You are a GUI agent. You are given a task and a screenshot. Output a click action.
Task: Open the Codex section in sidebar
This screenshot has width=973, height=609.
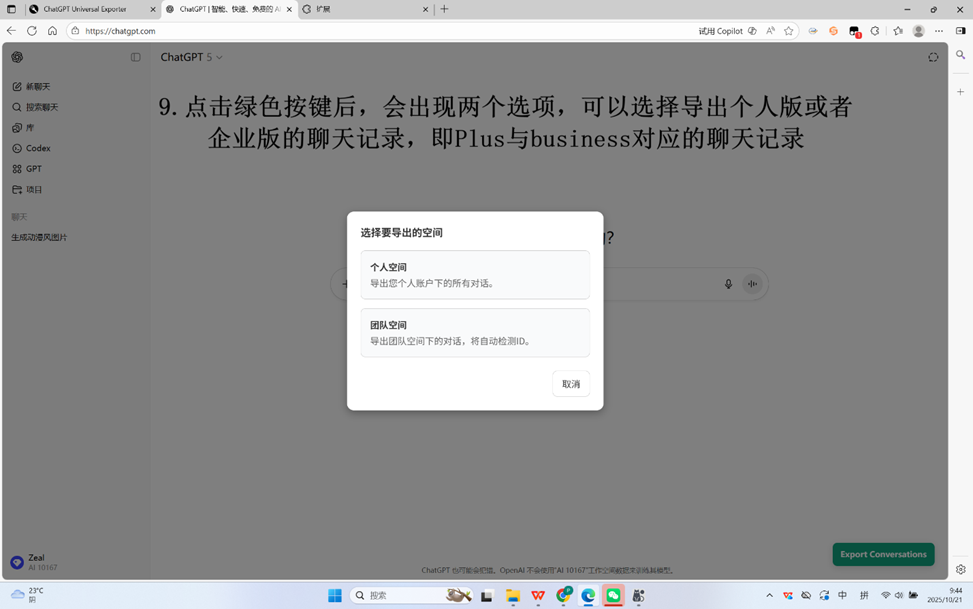36,148
